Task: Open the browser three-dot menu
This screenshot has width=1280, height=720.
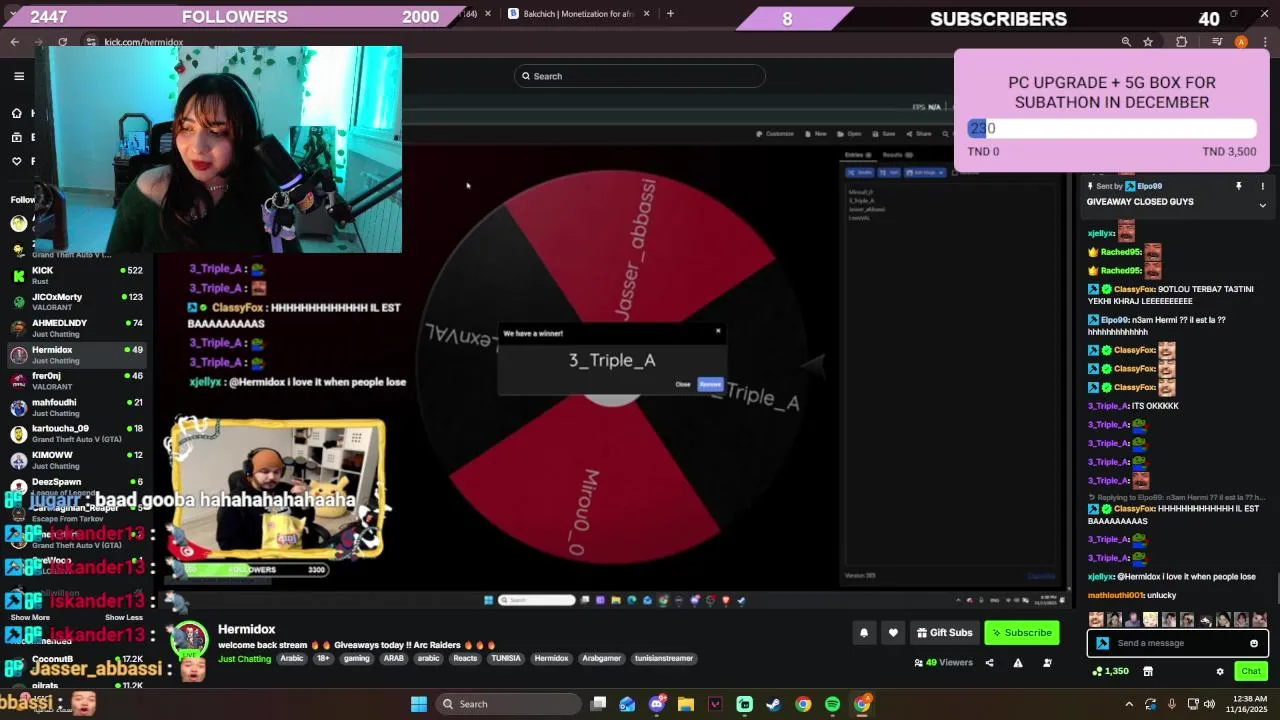Action: click(1266, 42)
